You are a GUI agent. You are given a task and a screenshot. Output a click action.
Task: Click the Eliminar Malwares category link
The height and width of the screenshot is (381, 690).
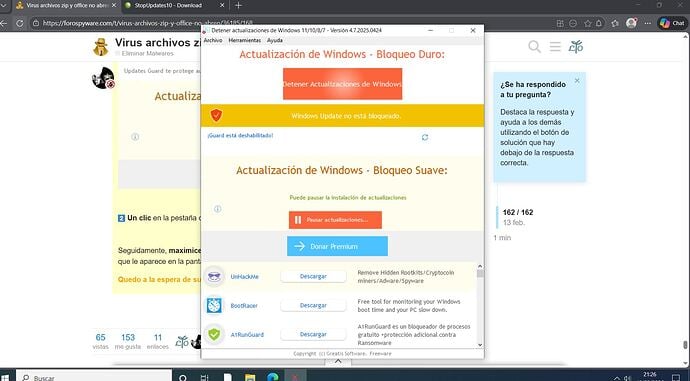[147, 53]
